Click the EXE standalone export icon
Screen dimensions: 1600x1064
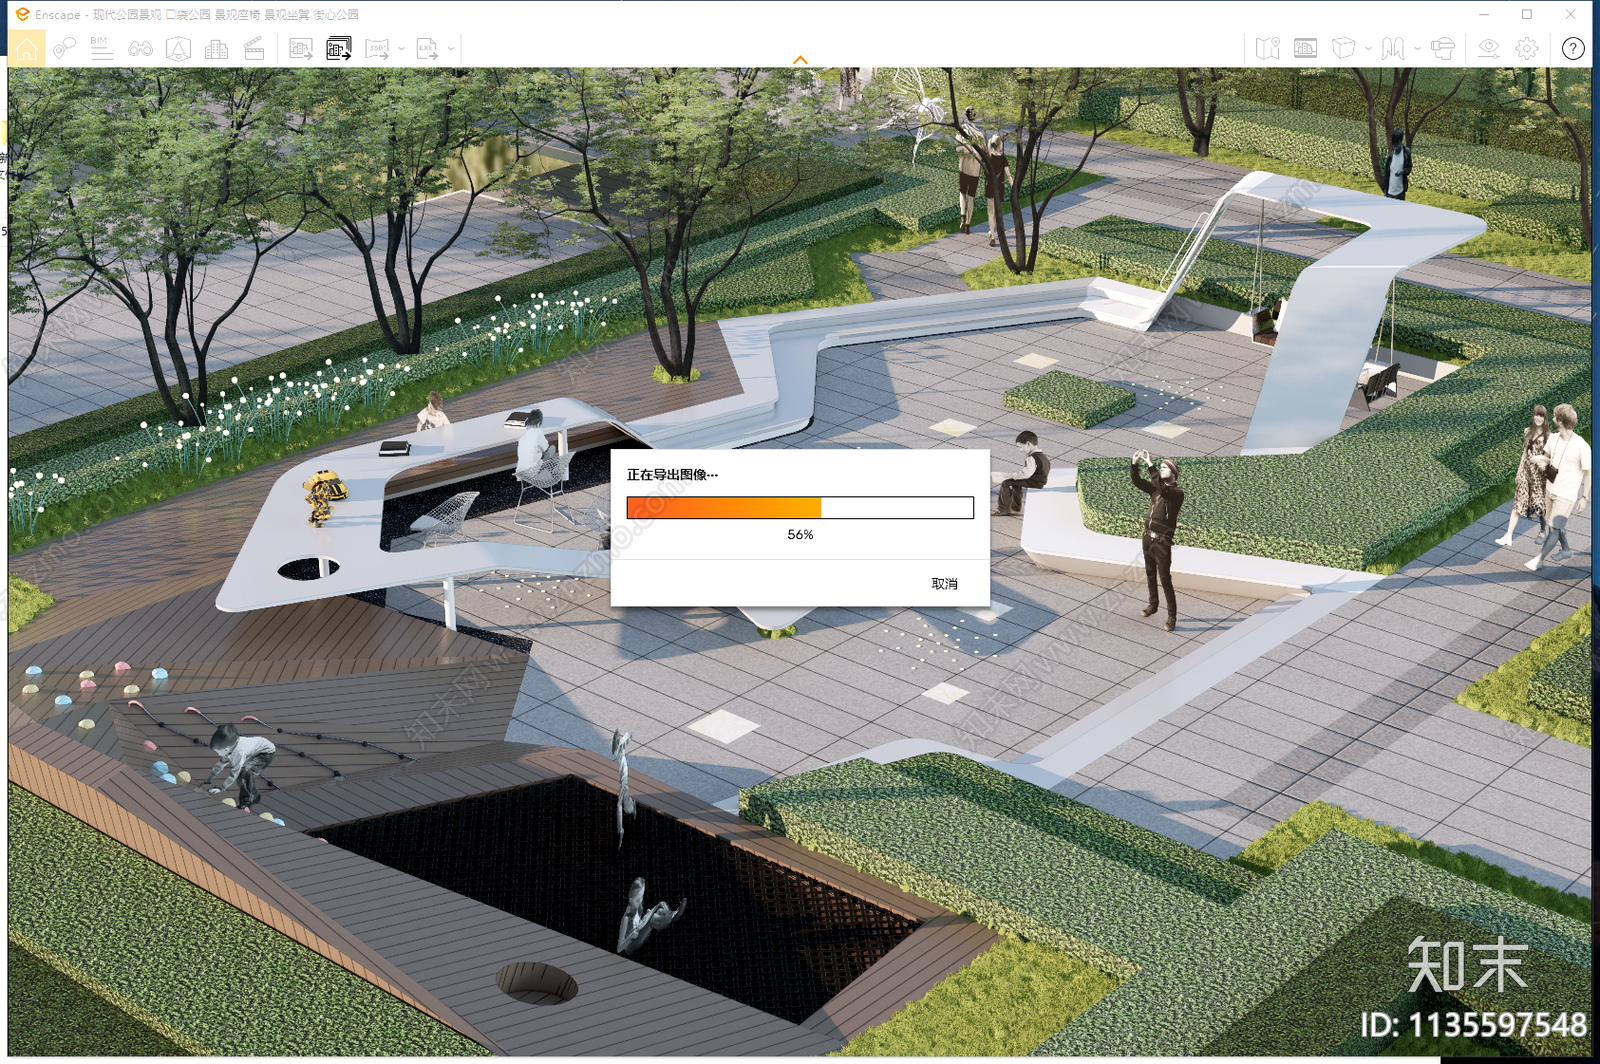427,48
